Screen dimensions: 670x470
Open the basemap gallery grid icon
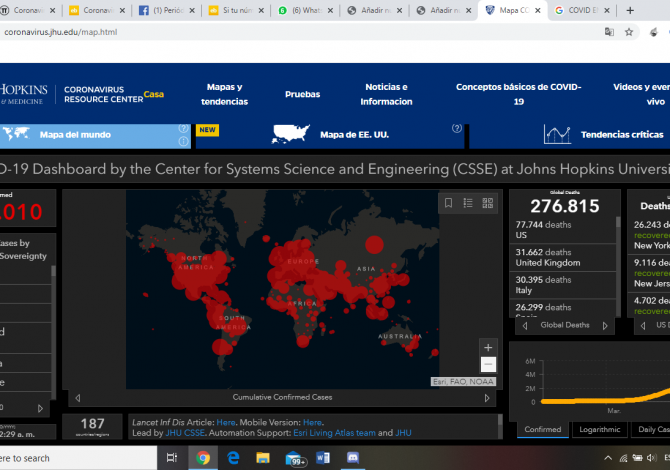coord(488,203)
